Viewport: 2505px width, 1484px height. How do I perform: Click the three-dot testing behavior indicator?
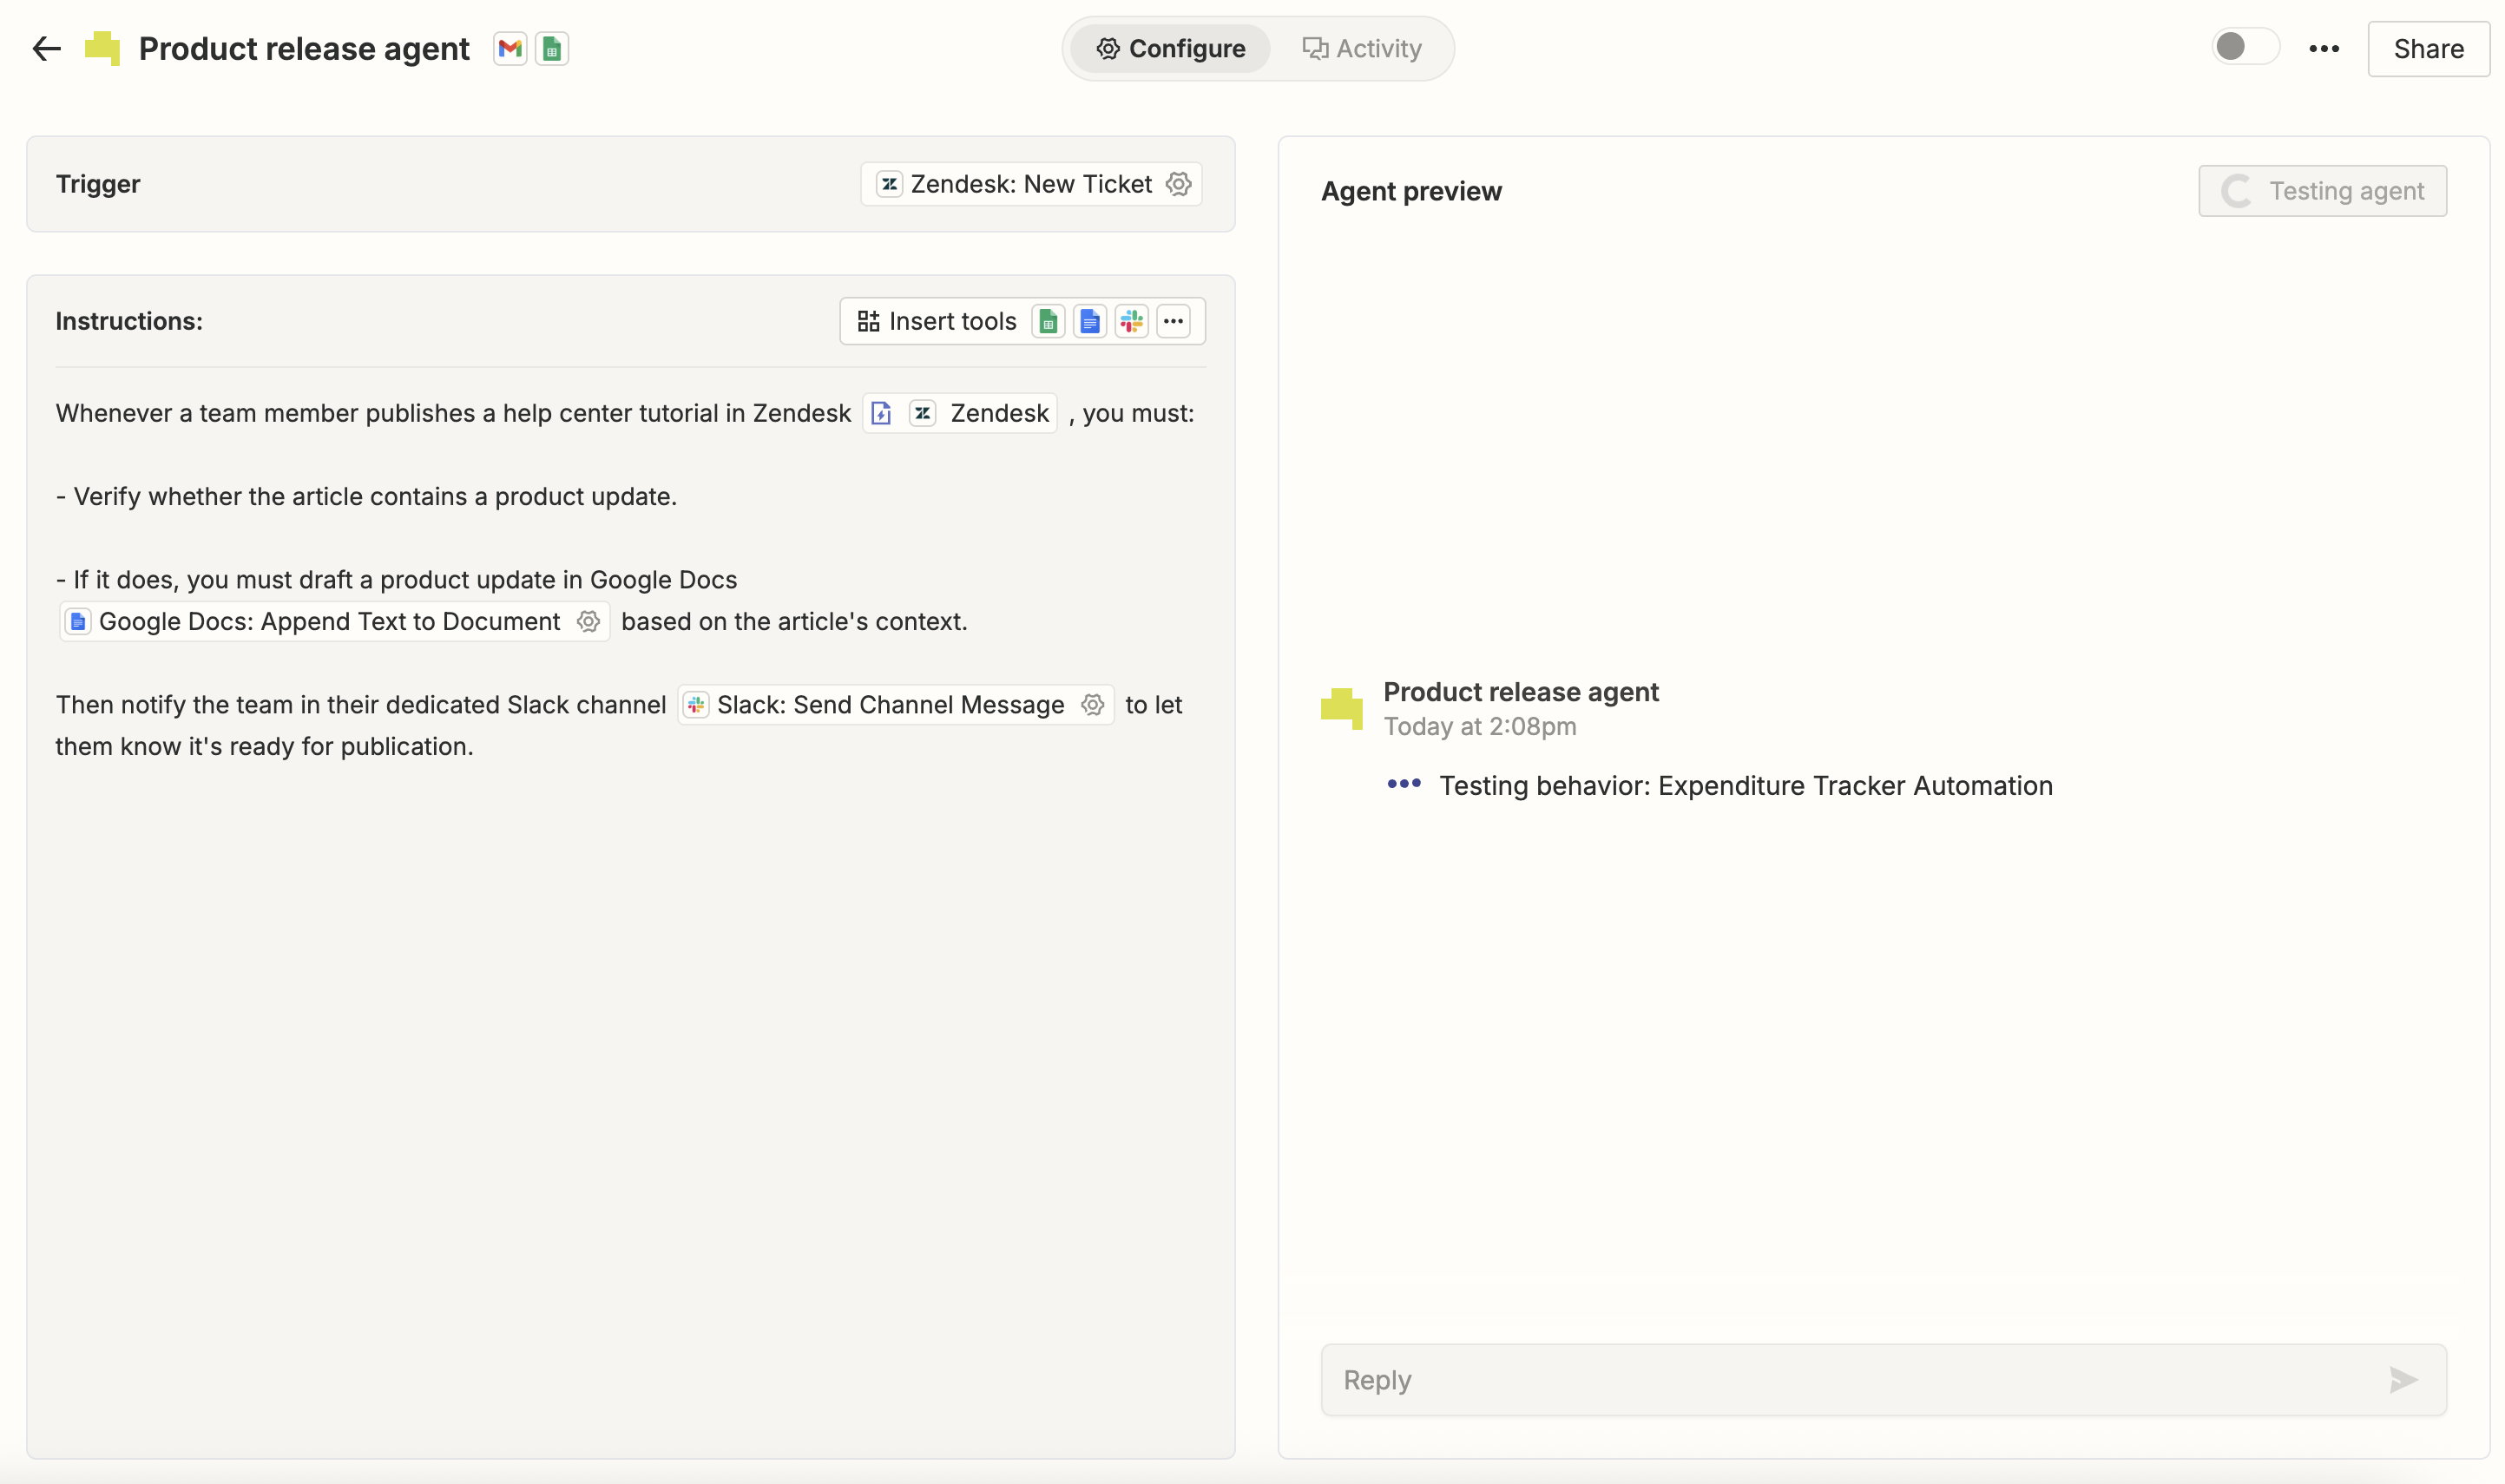coord(1404,784)
